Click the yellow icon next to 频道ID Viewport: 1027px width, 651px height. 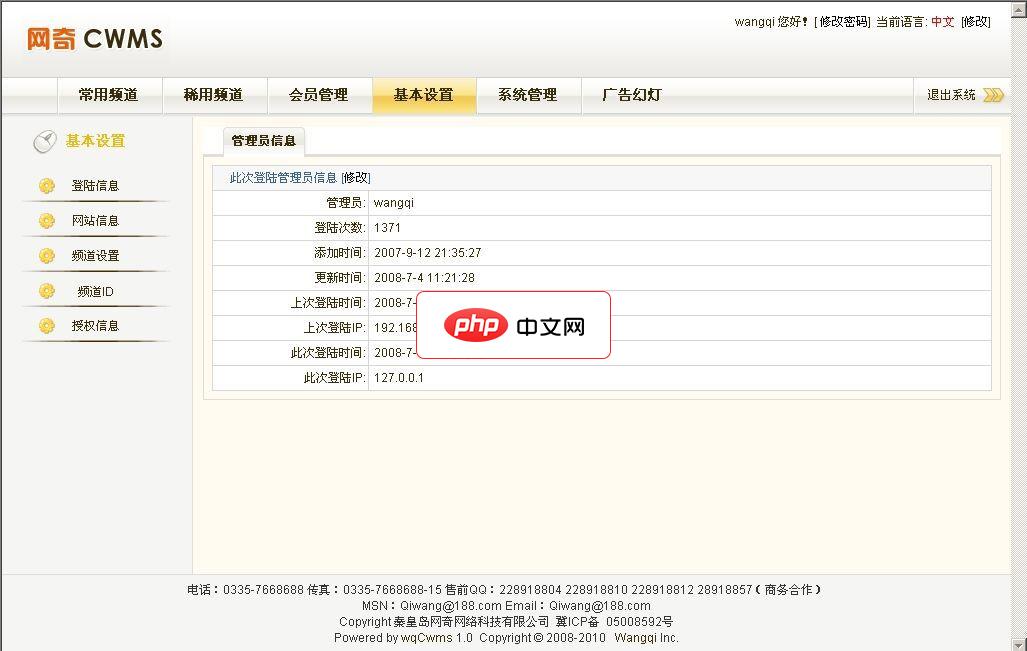coord(48,290)
